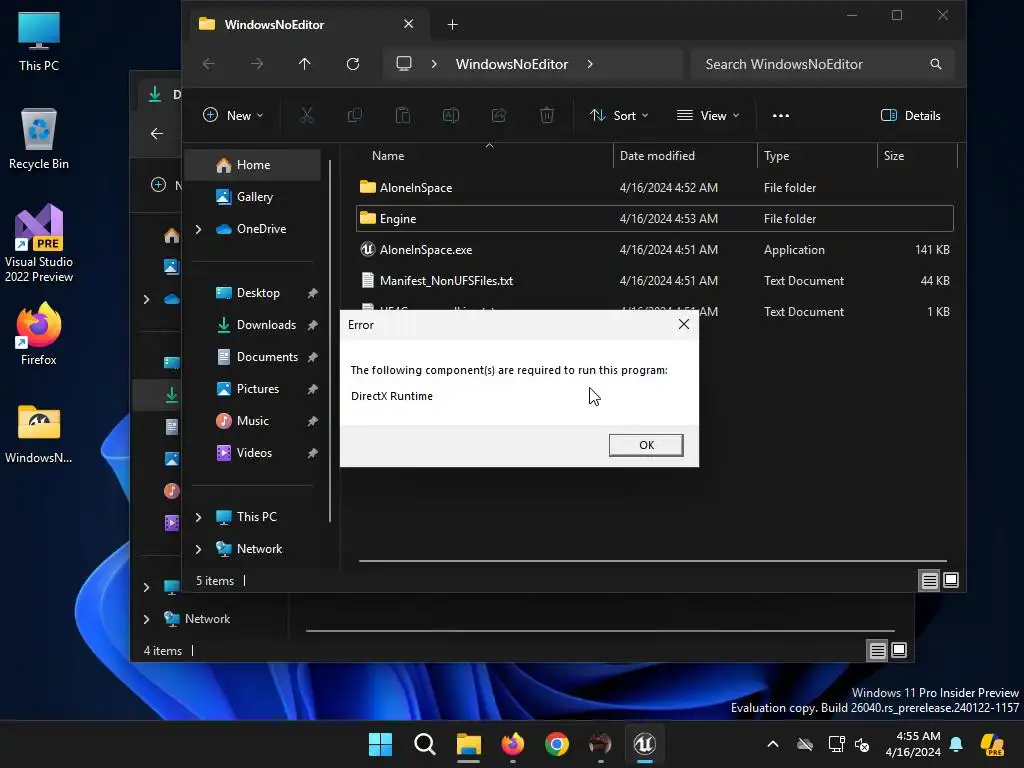Click the Cut scissors icon
The height and width of the screenshot is (768, 1024).
tap(306, 116)
